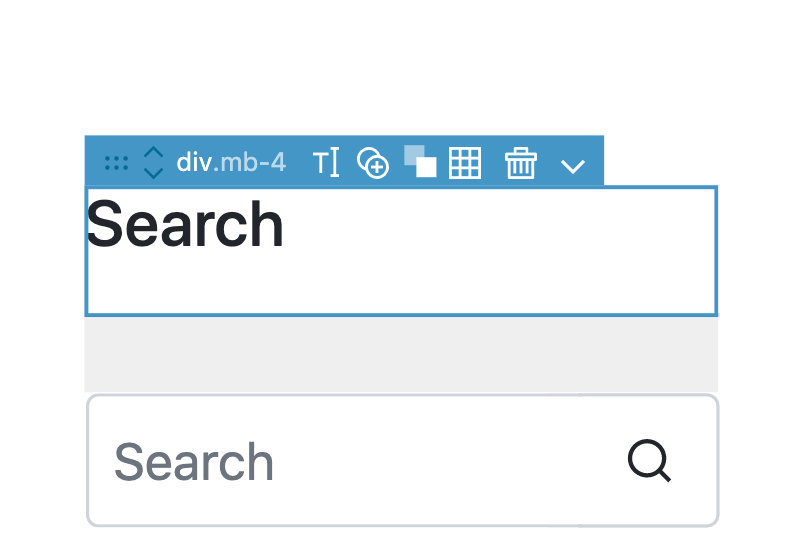Click the .mb-4 class name in toolbar
This screenshot has width=800, height=560.
[x=249, y=163]
